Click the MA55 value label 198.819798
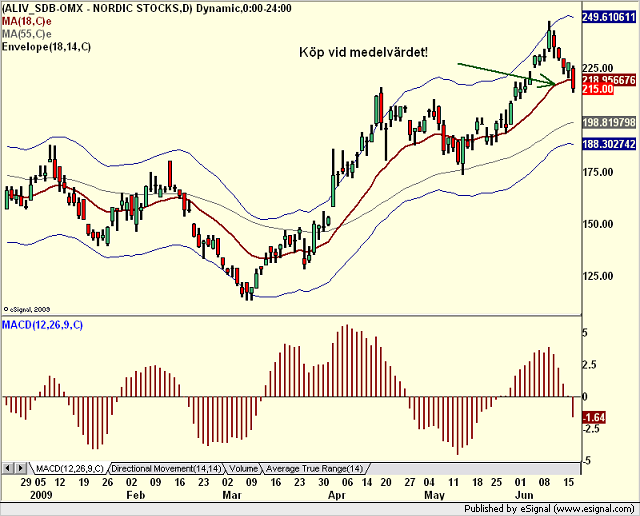The image size is (640, 516). tap(609, 122)
